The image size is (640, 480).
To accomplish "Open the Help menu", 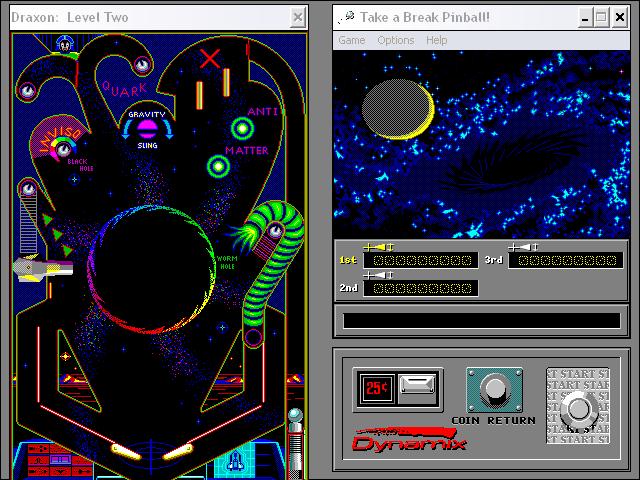I will pos(436,40).
